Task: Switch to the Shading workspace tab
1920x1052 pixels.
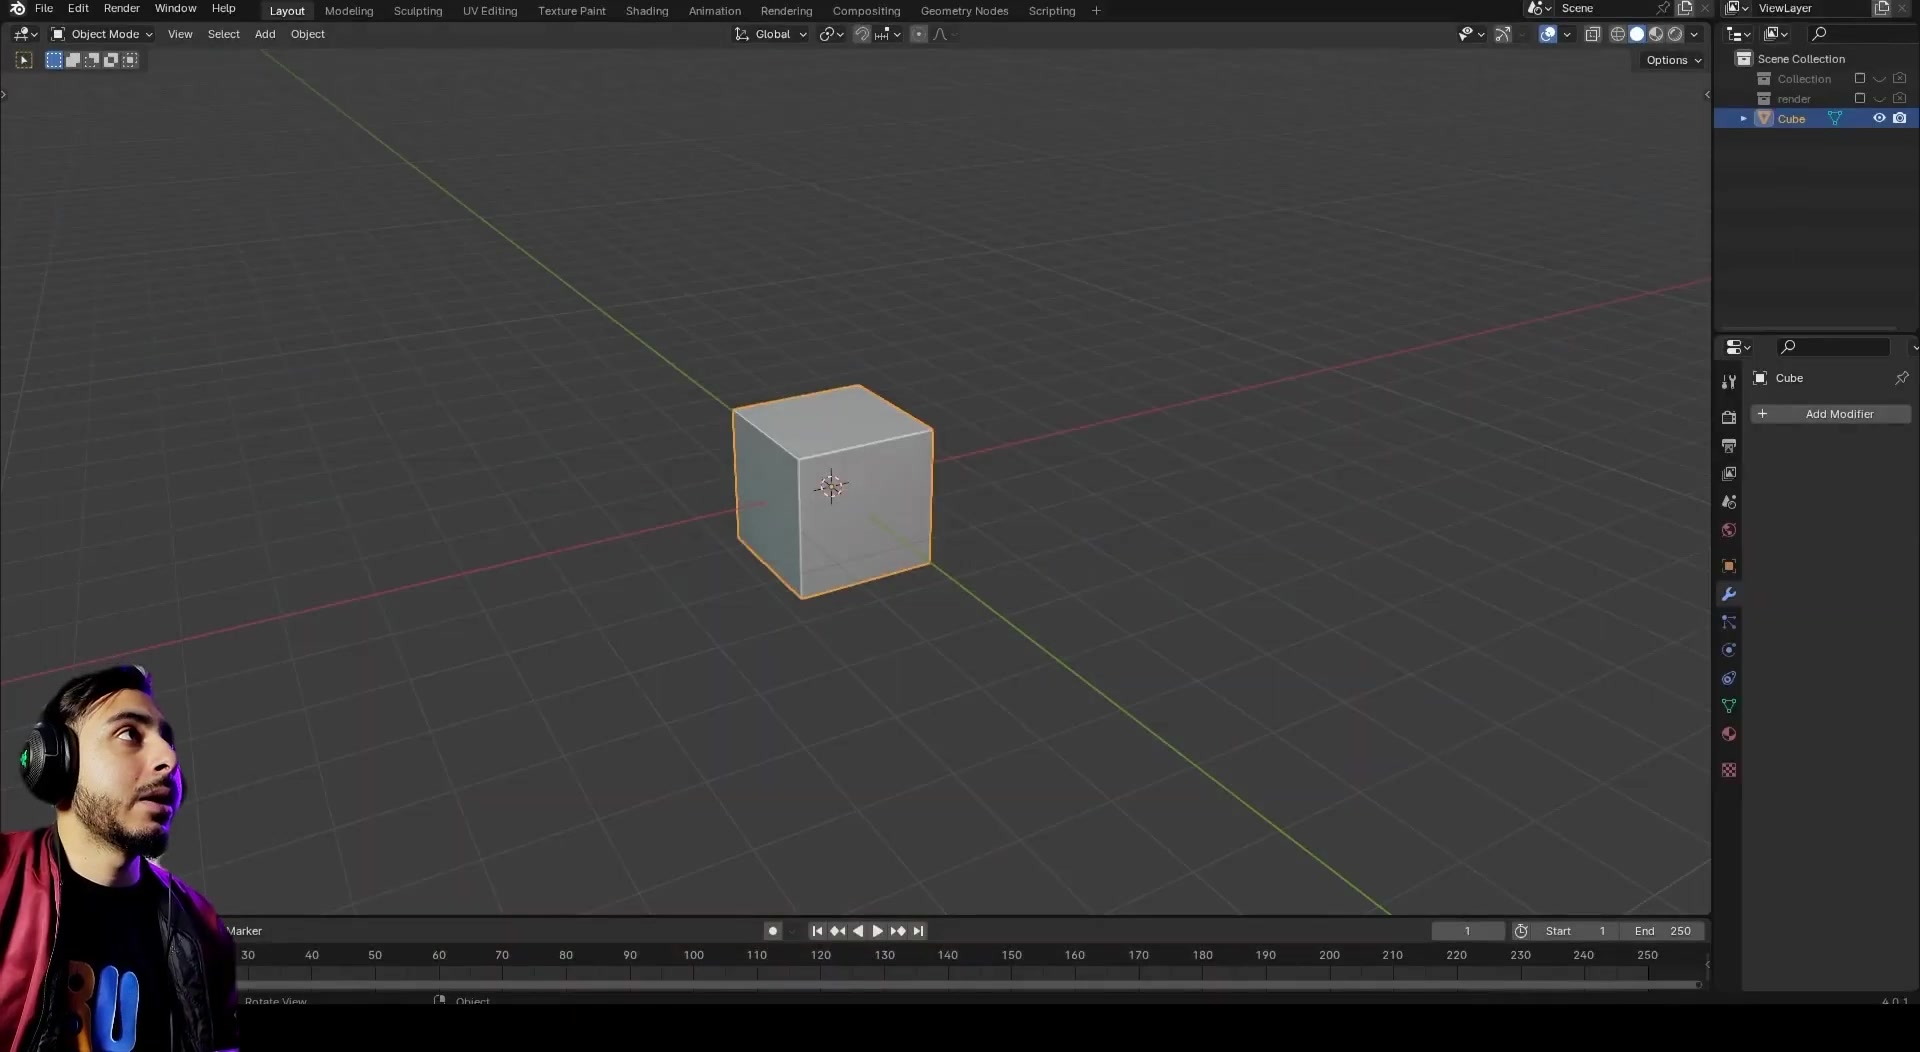Action: [x=647, y=11]
